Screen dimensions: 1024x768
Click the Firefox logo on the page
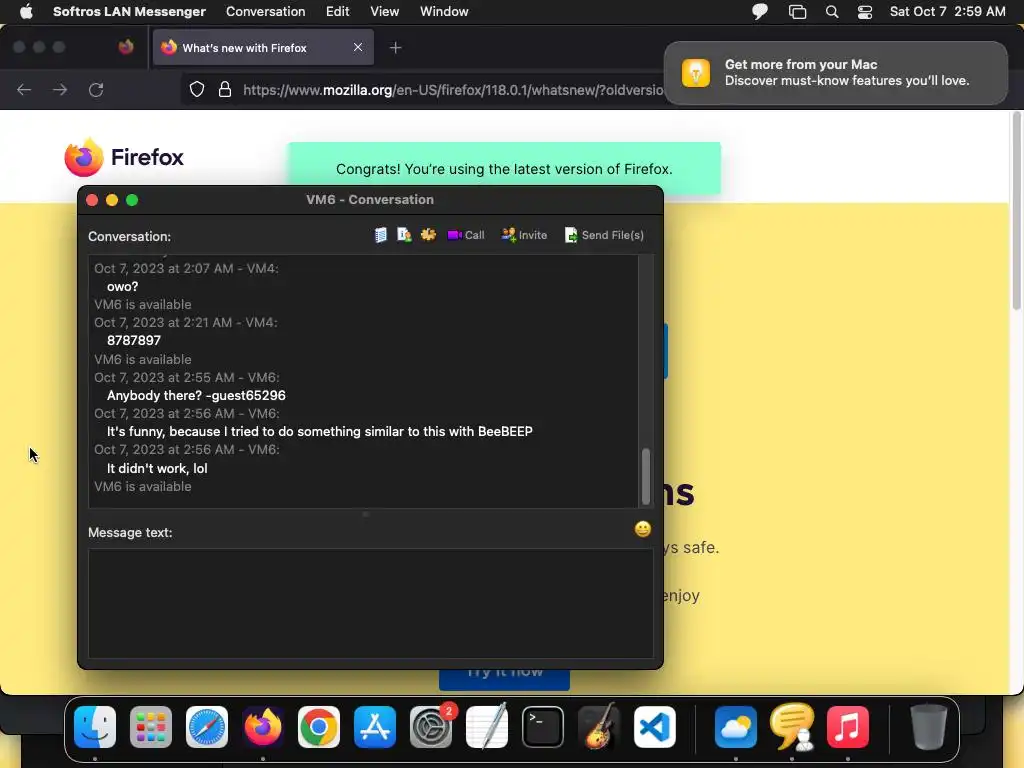(x=124, y=157)
